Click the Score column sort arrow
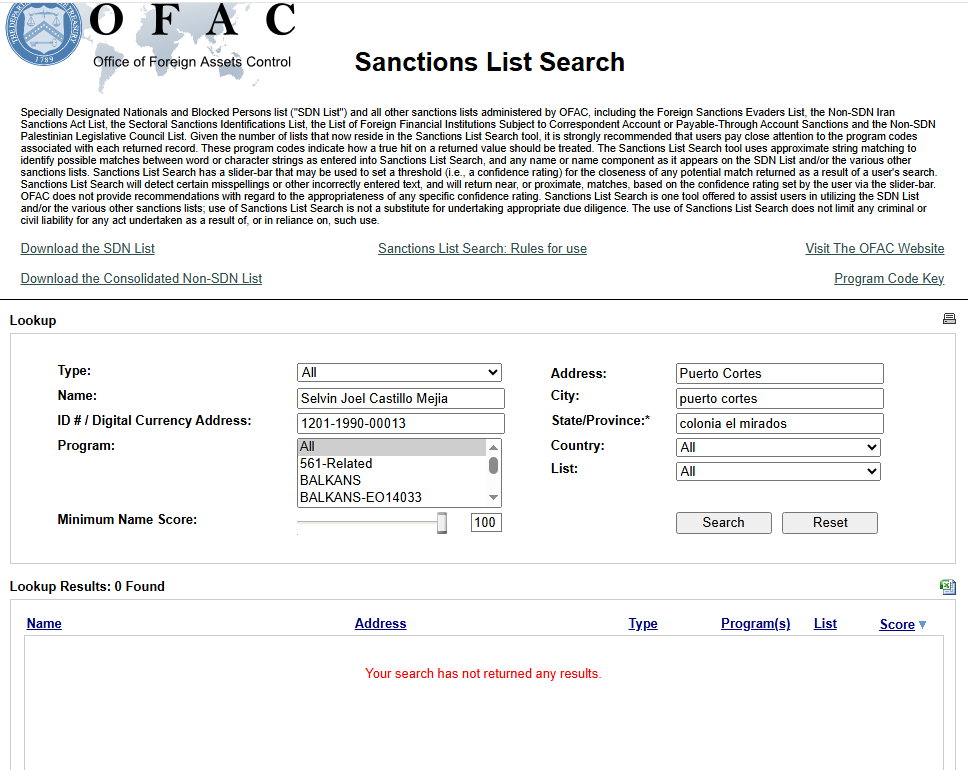 pyautogui.click(x=922, y=625)
